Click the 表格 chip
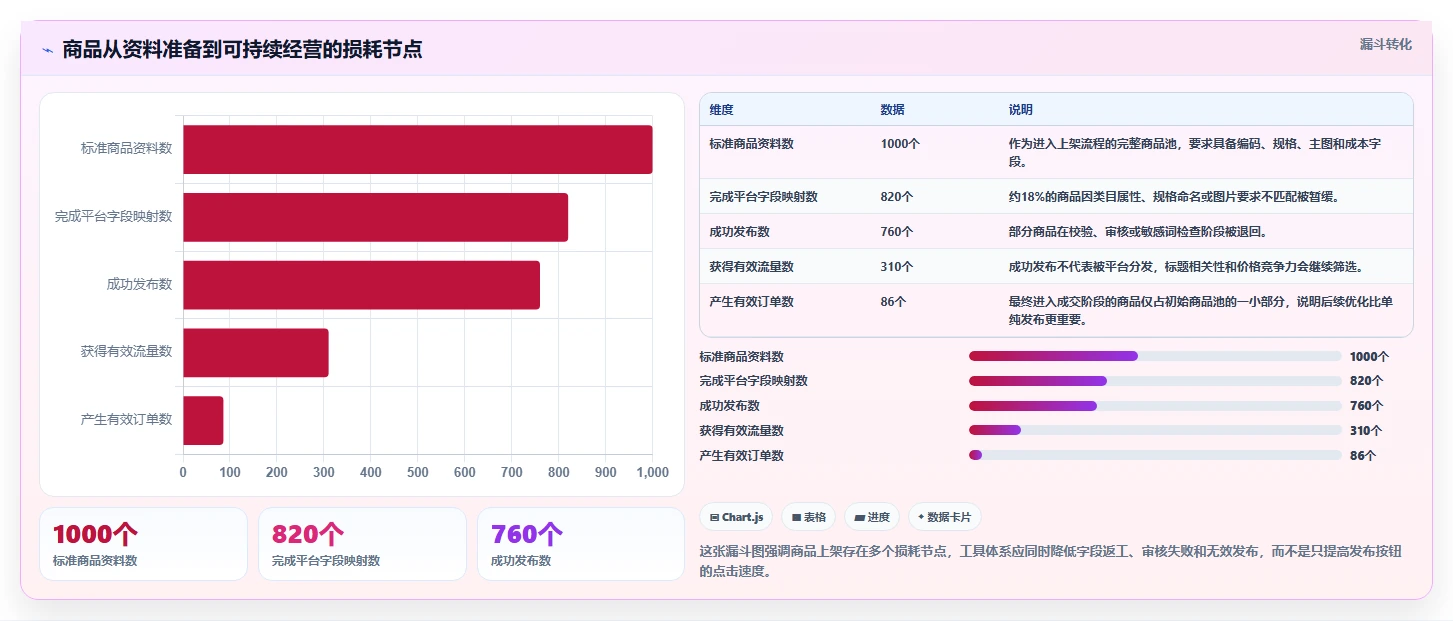Viewport: 1453px width, 621px height. click(x=809, y=517)
